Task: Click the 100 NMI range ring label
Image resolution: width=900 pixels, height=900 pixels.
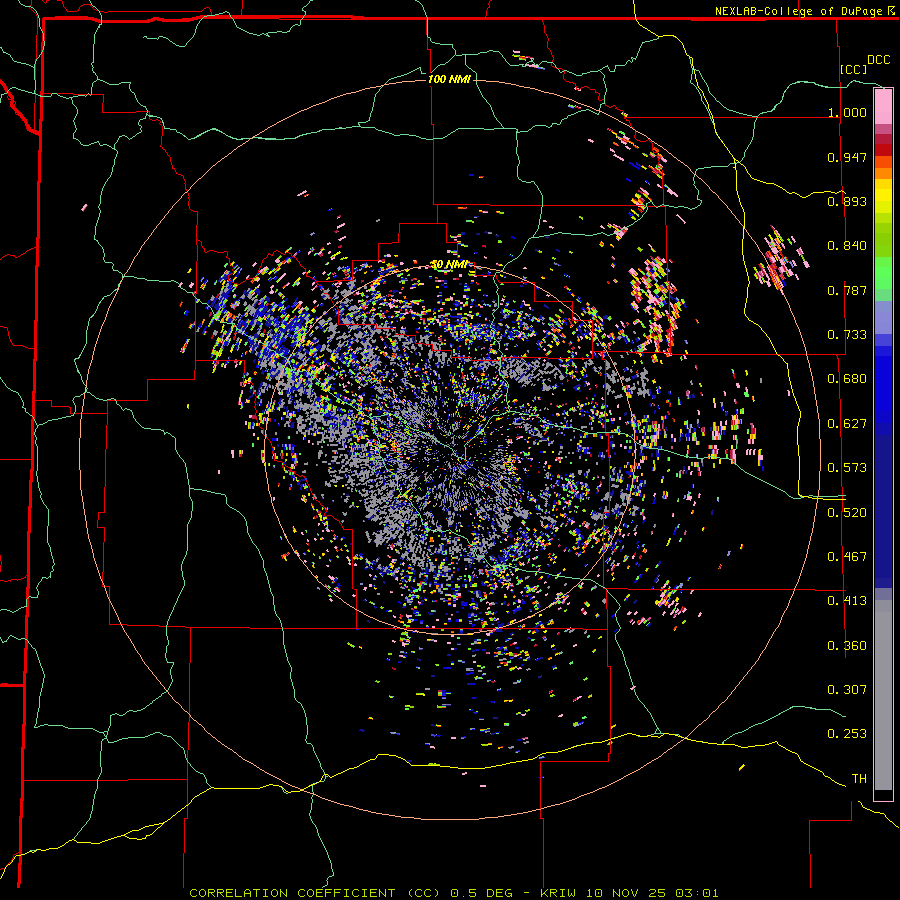Action: (449, 79)
